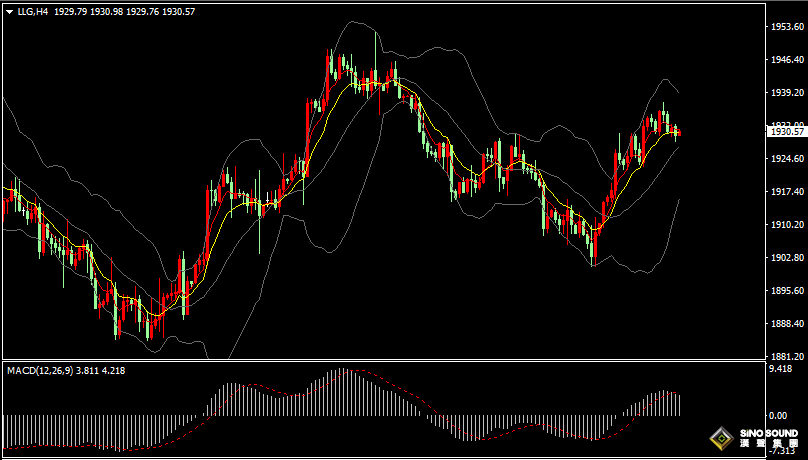Click the 1881.20 price axis label
The height and width of the screenshot is (460, 808).
pyautogui.click(x=785, y=356)
